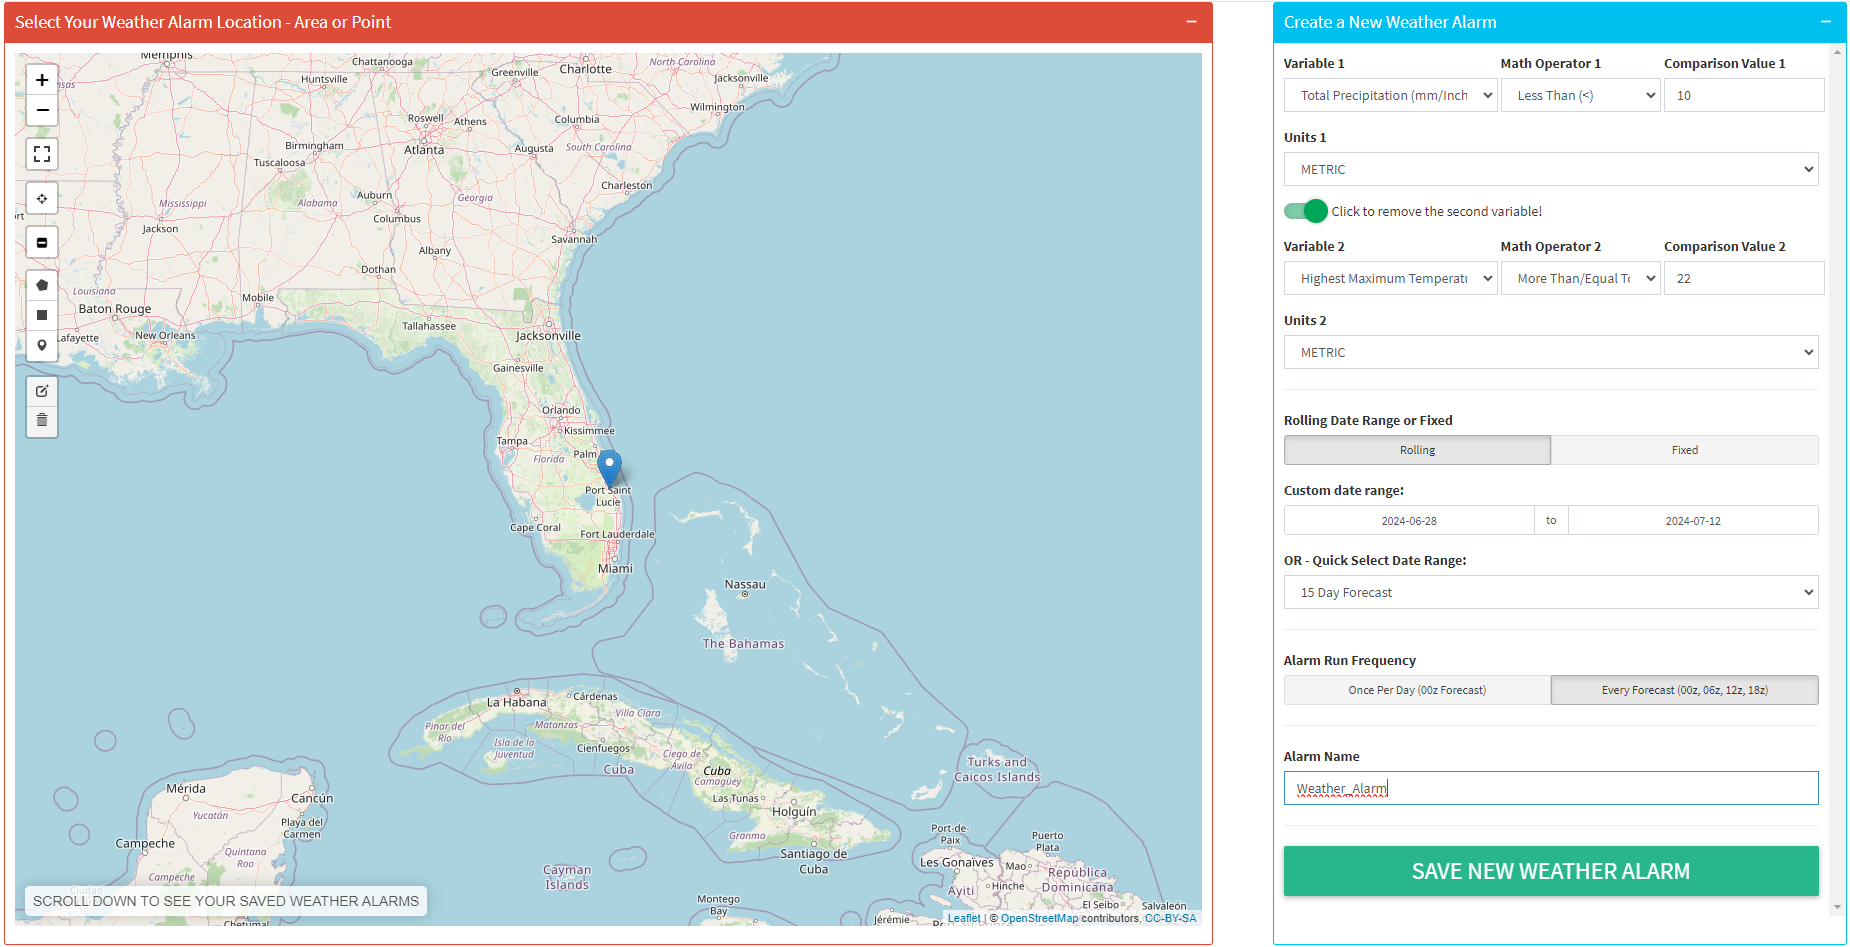Collapse the Create a New Weather Alarm panel
The height and width of the screenshot is (947, 1850).
click(x=1825, y=22)
